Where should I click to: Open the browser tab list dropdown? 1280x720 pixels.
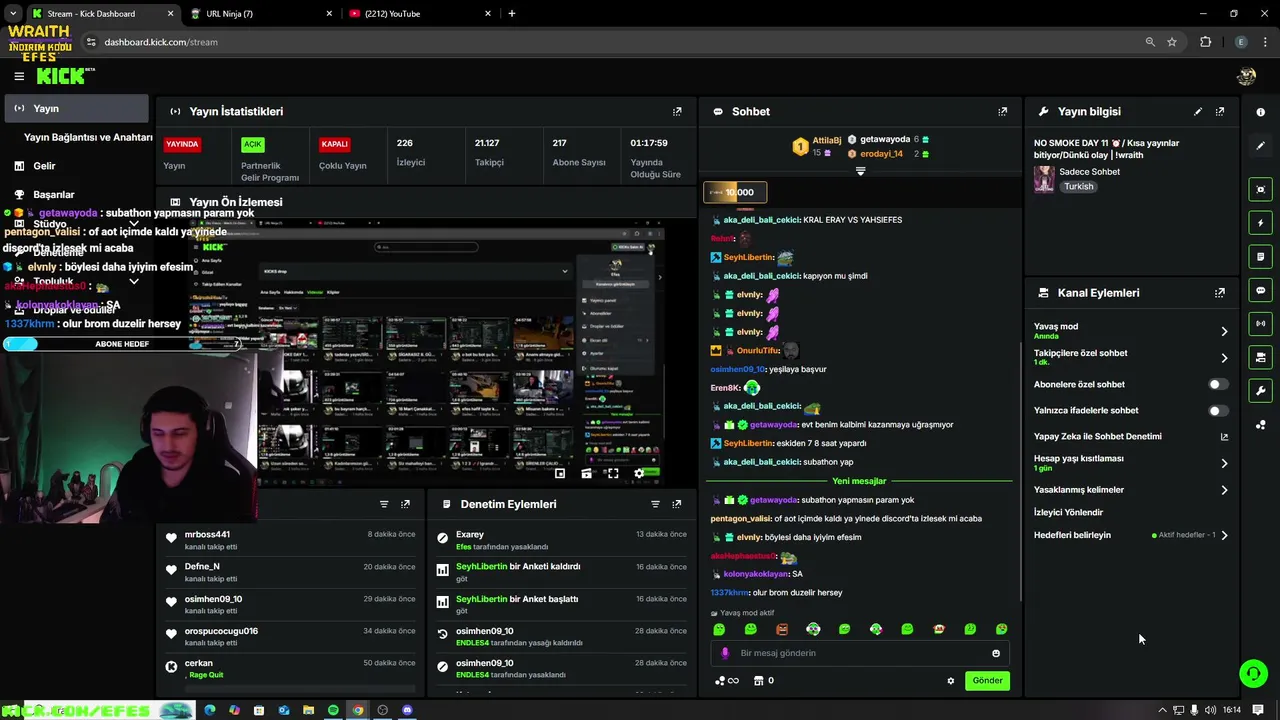click(13, 13)
